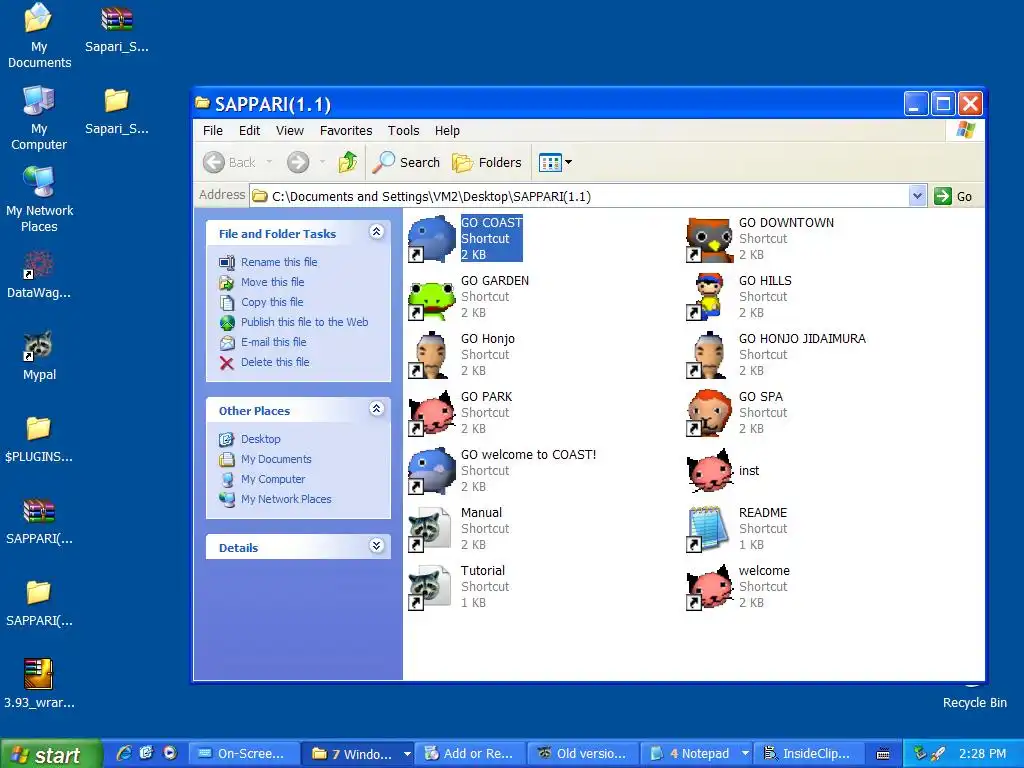Click the keyboard icon in system tray

[883, 754]
